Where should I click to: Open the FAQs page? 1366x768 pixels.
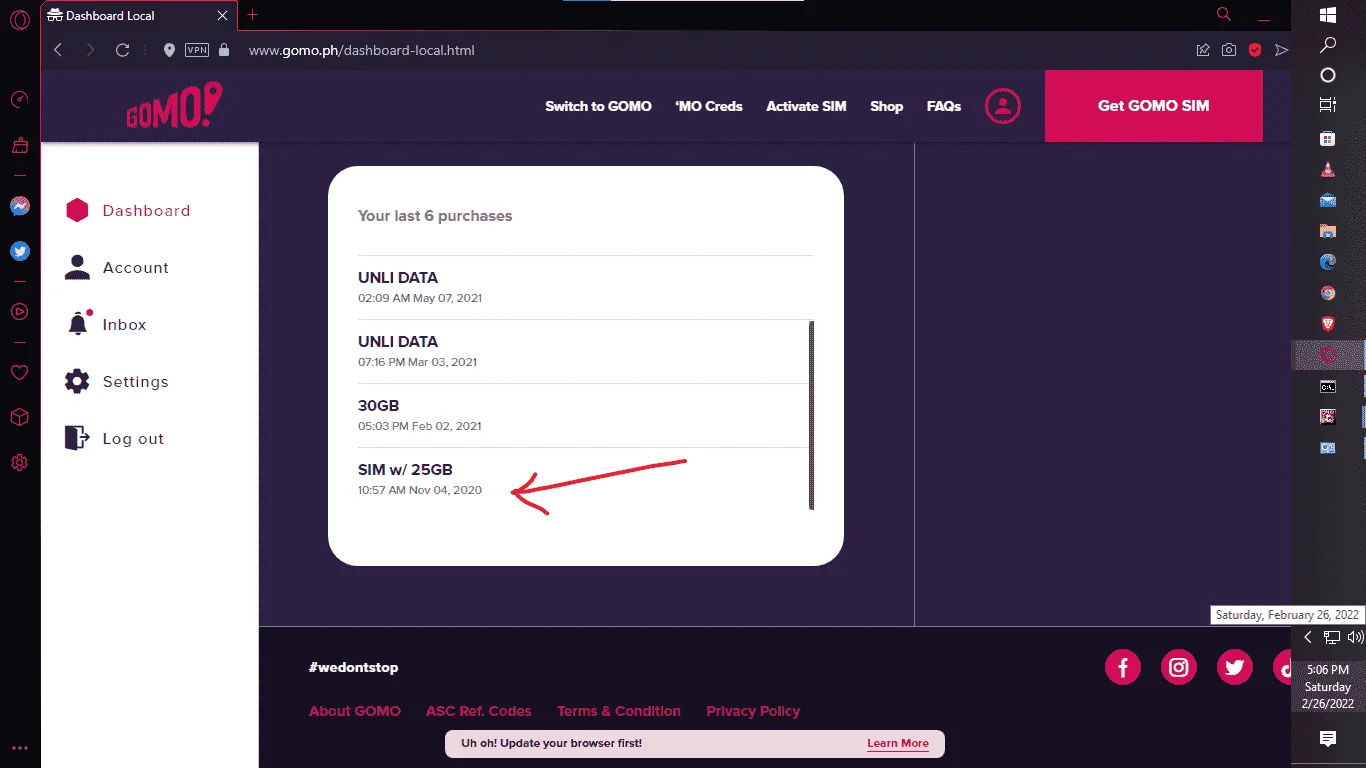coord(944,106)
